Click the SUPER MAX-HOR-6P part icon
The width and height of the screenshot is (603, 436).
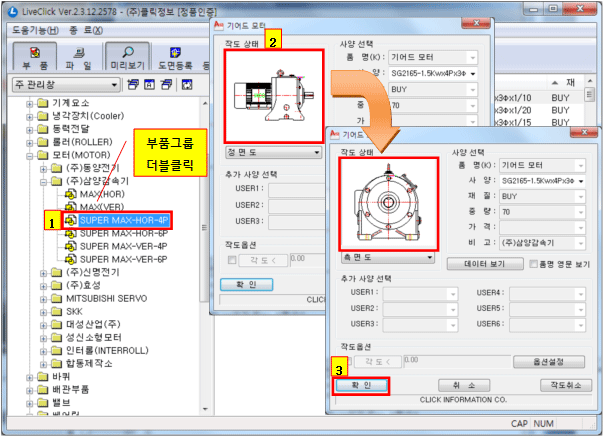(x=70, y=233)
